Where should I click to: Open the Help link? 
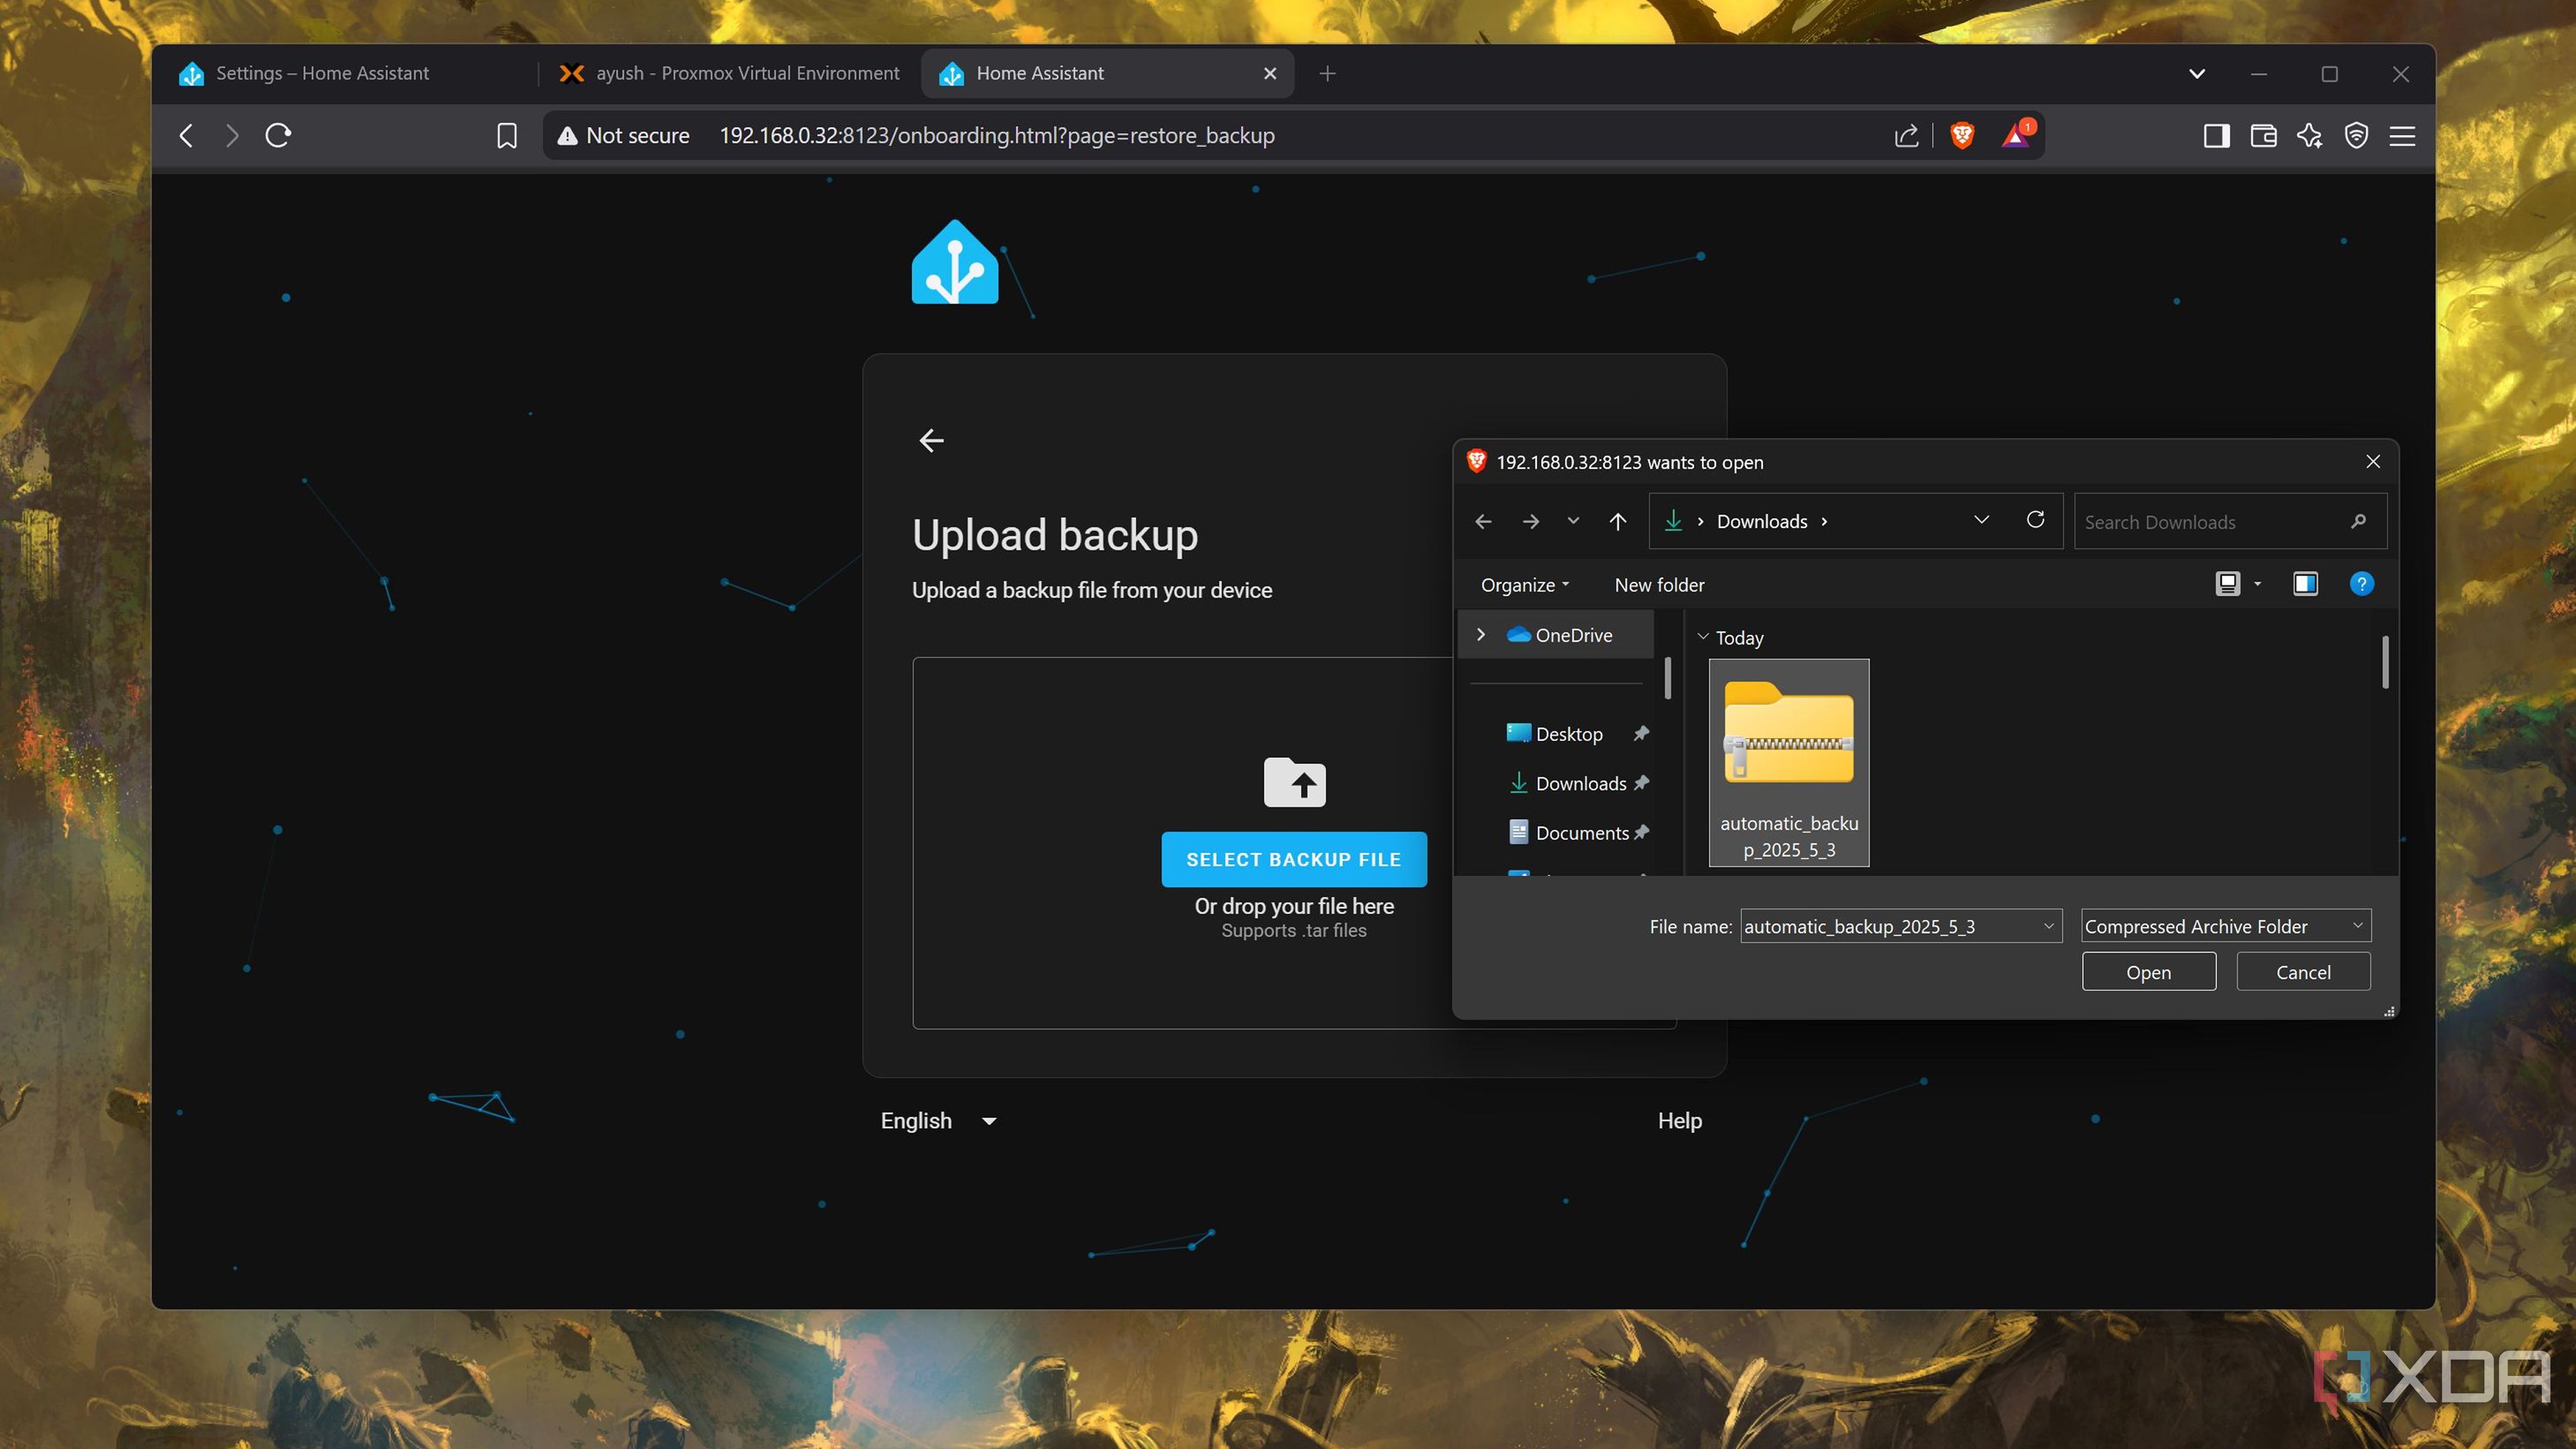1680,1120
